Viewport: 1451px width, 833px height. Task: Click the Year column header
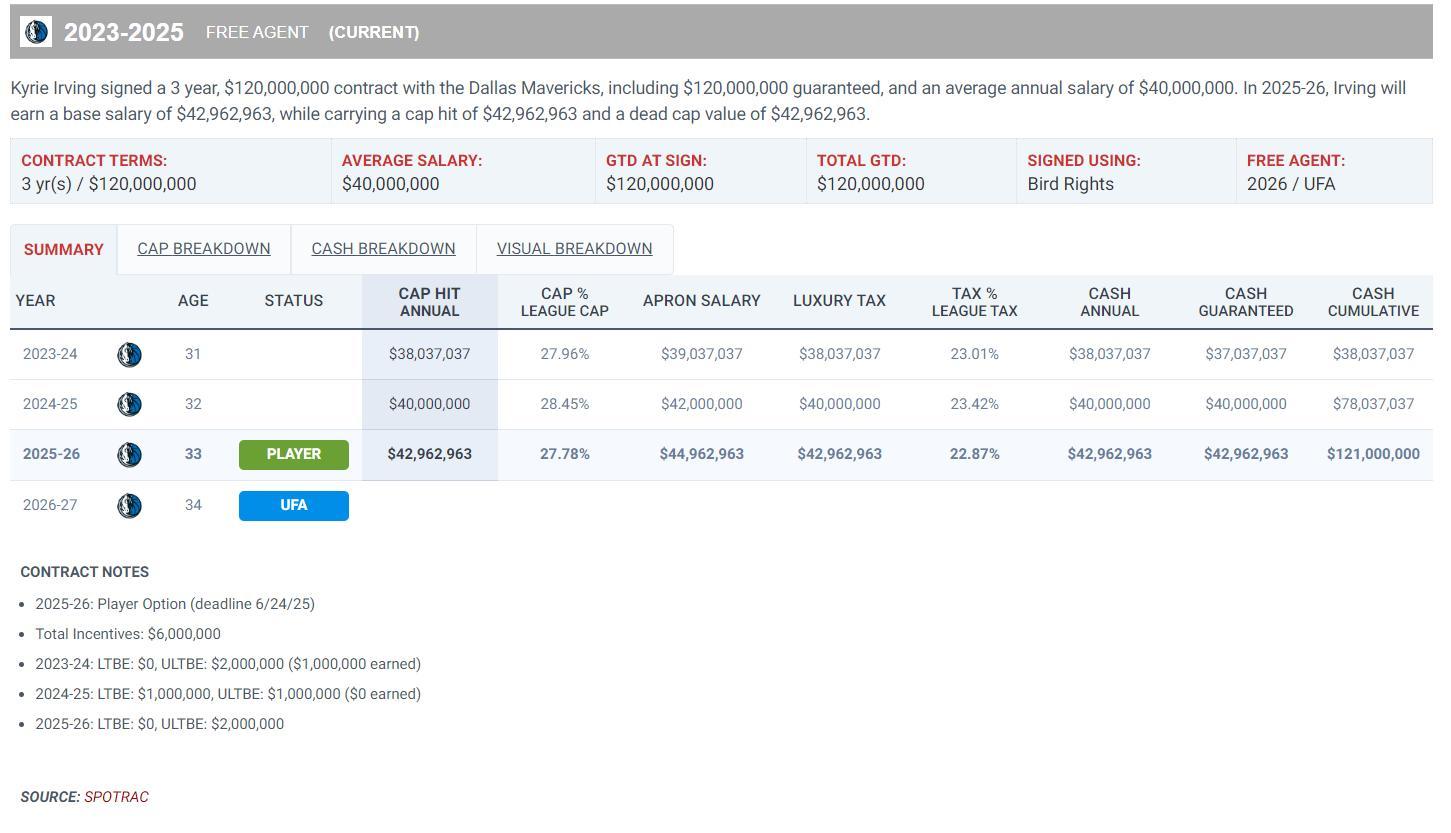35,301
